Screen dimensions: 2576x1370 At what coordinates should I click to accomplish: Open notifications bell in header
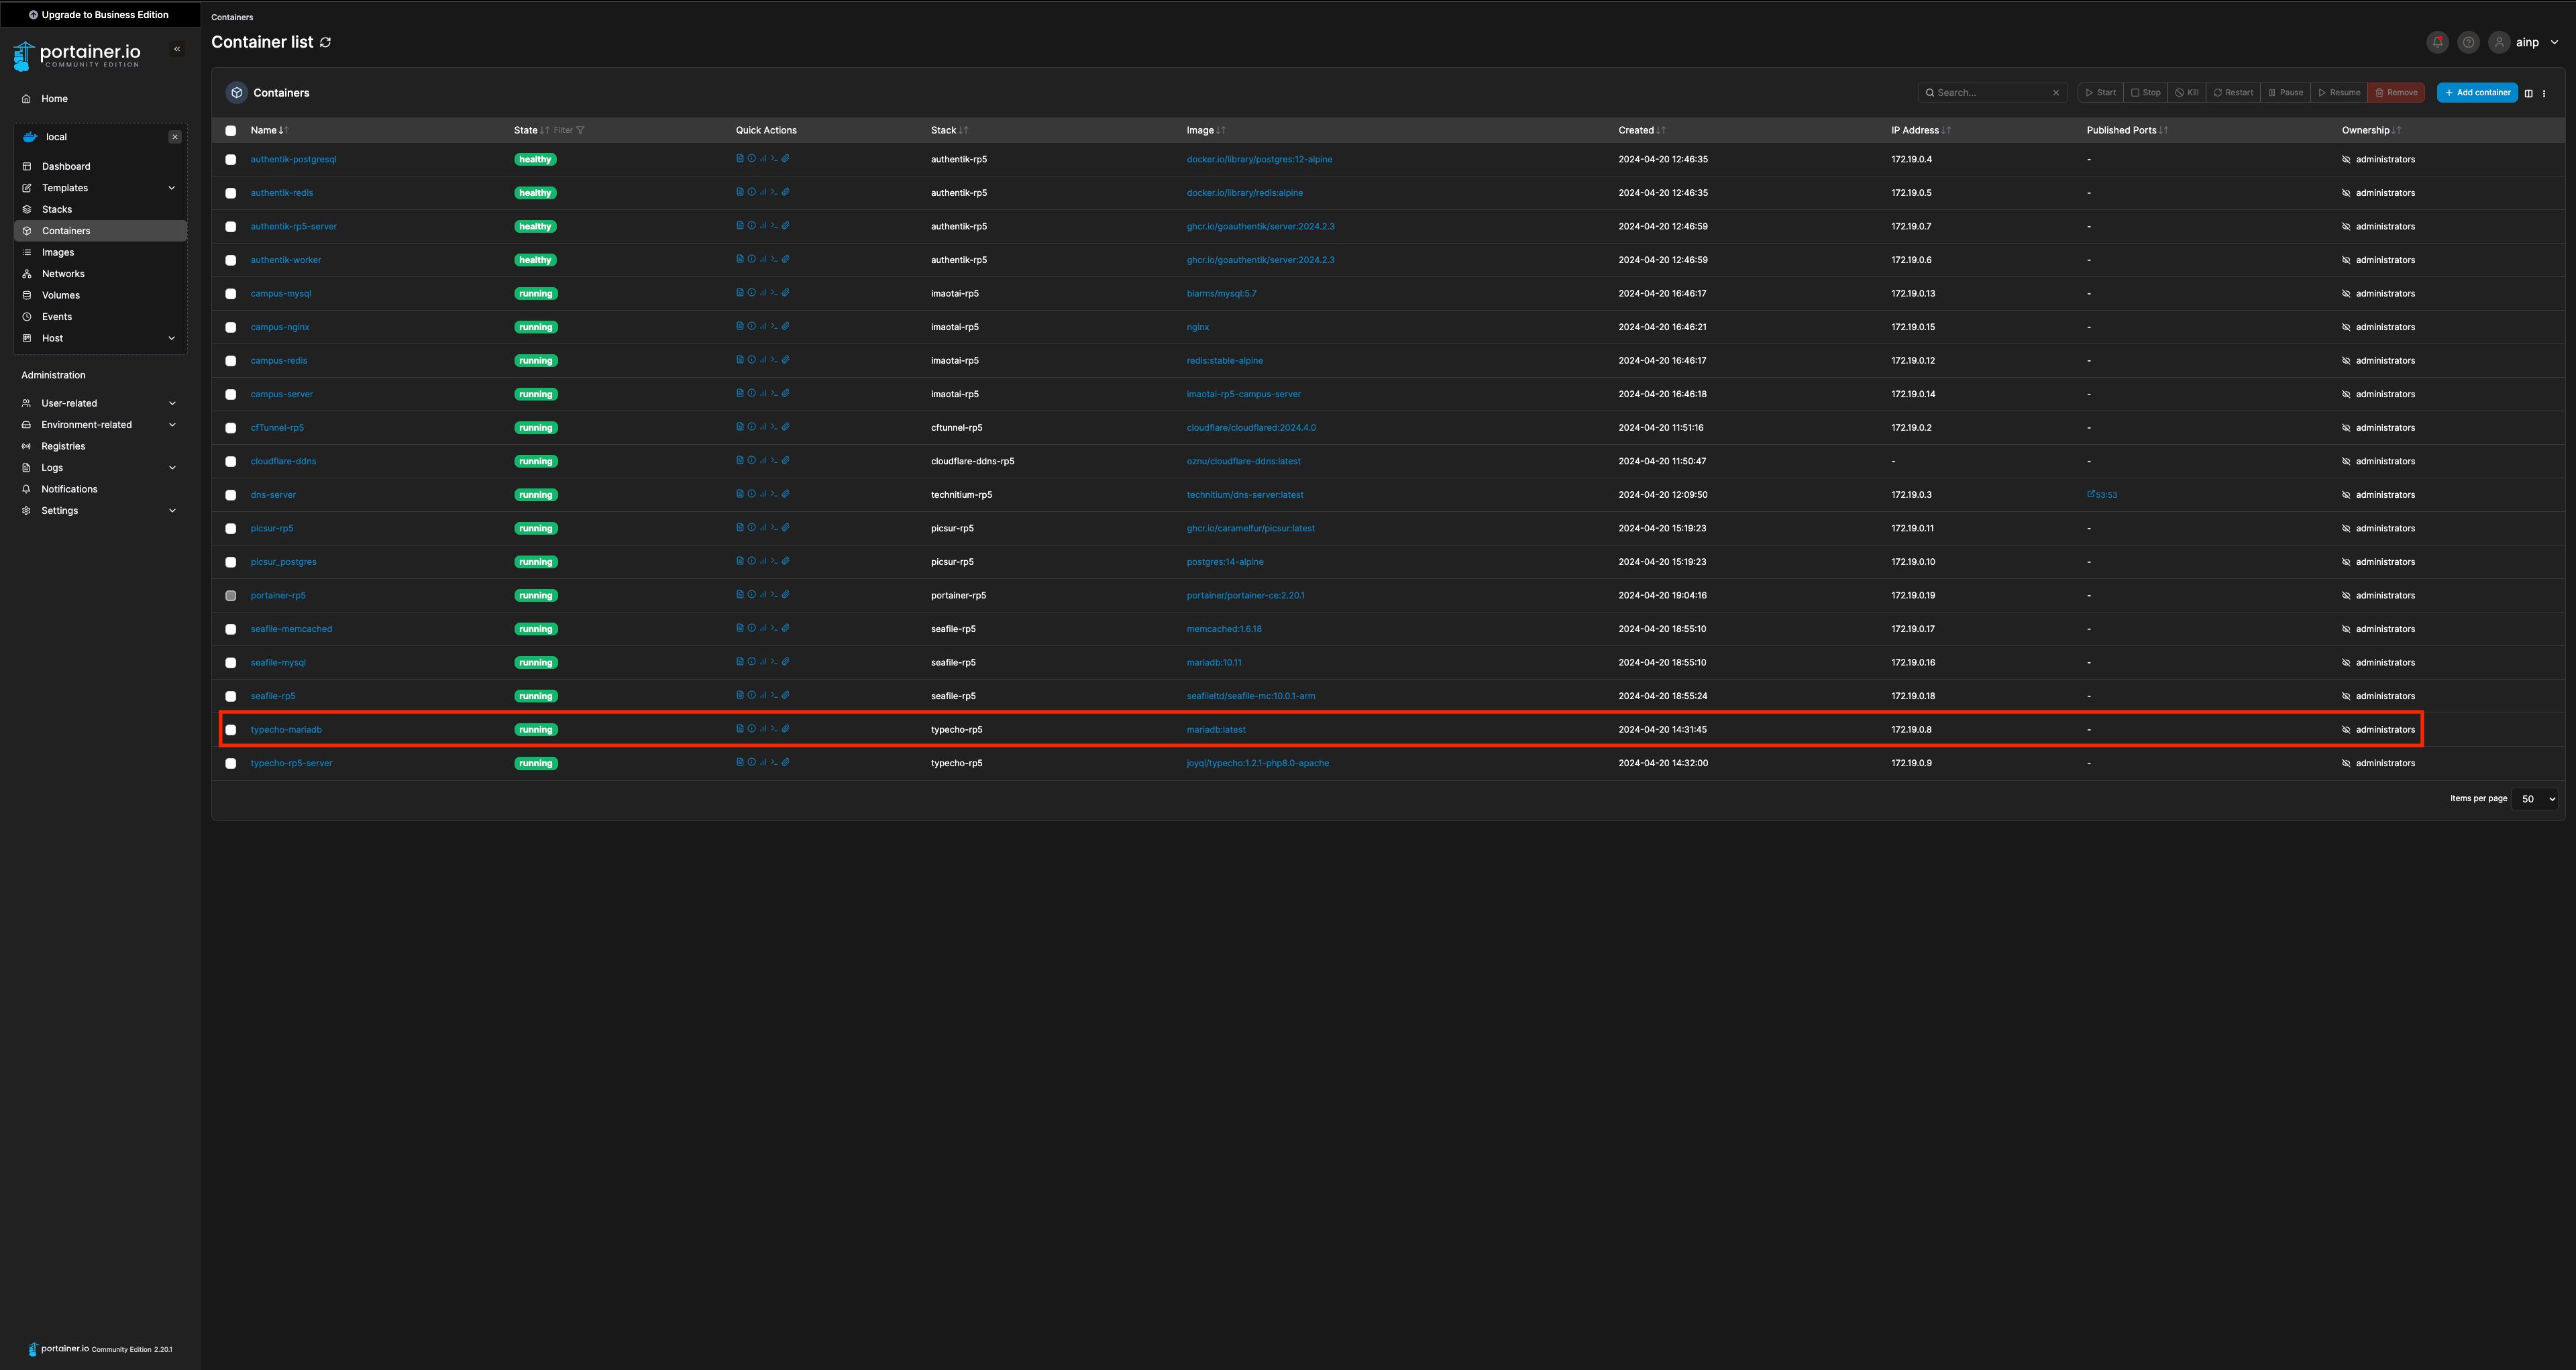2438,42
